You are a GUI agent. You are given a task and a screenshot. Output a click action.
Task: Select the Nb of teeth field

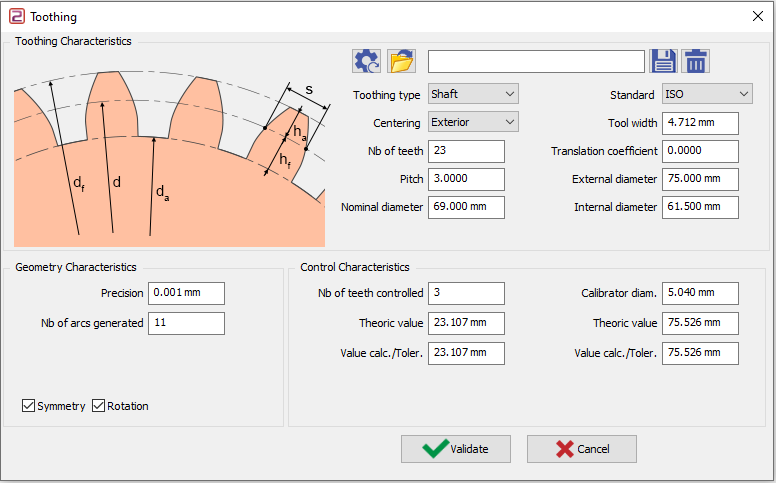tap(465, 151)
